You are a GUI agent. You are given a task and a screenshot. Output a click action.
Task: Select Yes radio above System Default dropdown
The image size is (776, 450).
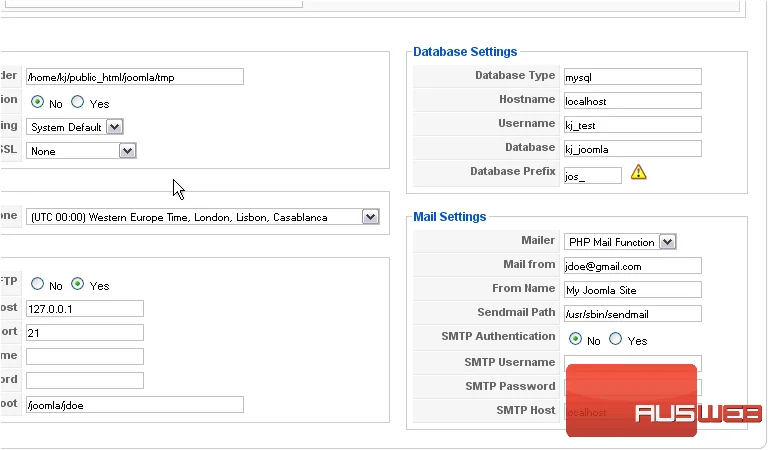[77, 102]
